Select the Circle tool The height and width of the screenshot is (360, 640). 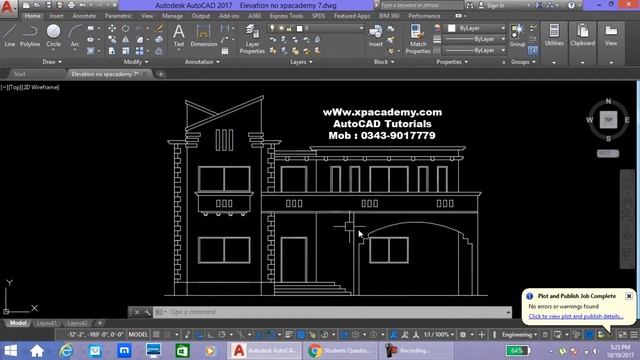click(x=53, y=36)
